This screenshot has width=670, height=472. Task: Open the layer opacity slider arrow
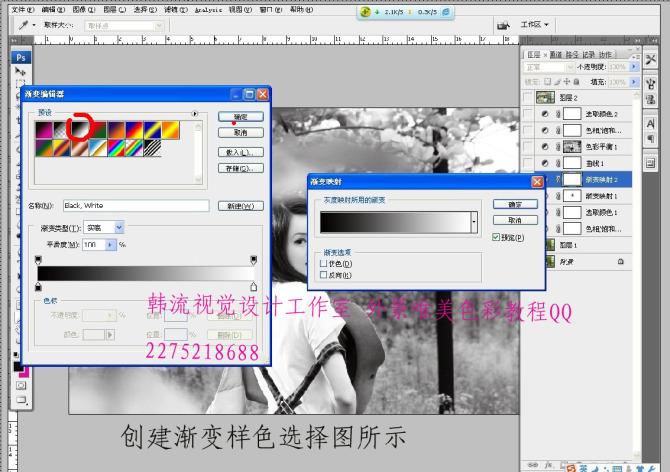click(x=634, y=67)
